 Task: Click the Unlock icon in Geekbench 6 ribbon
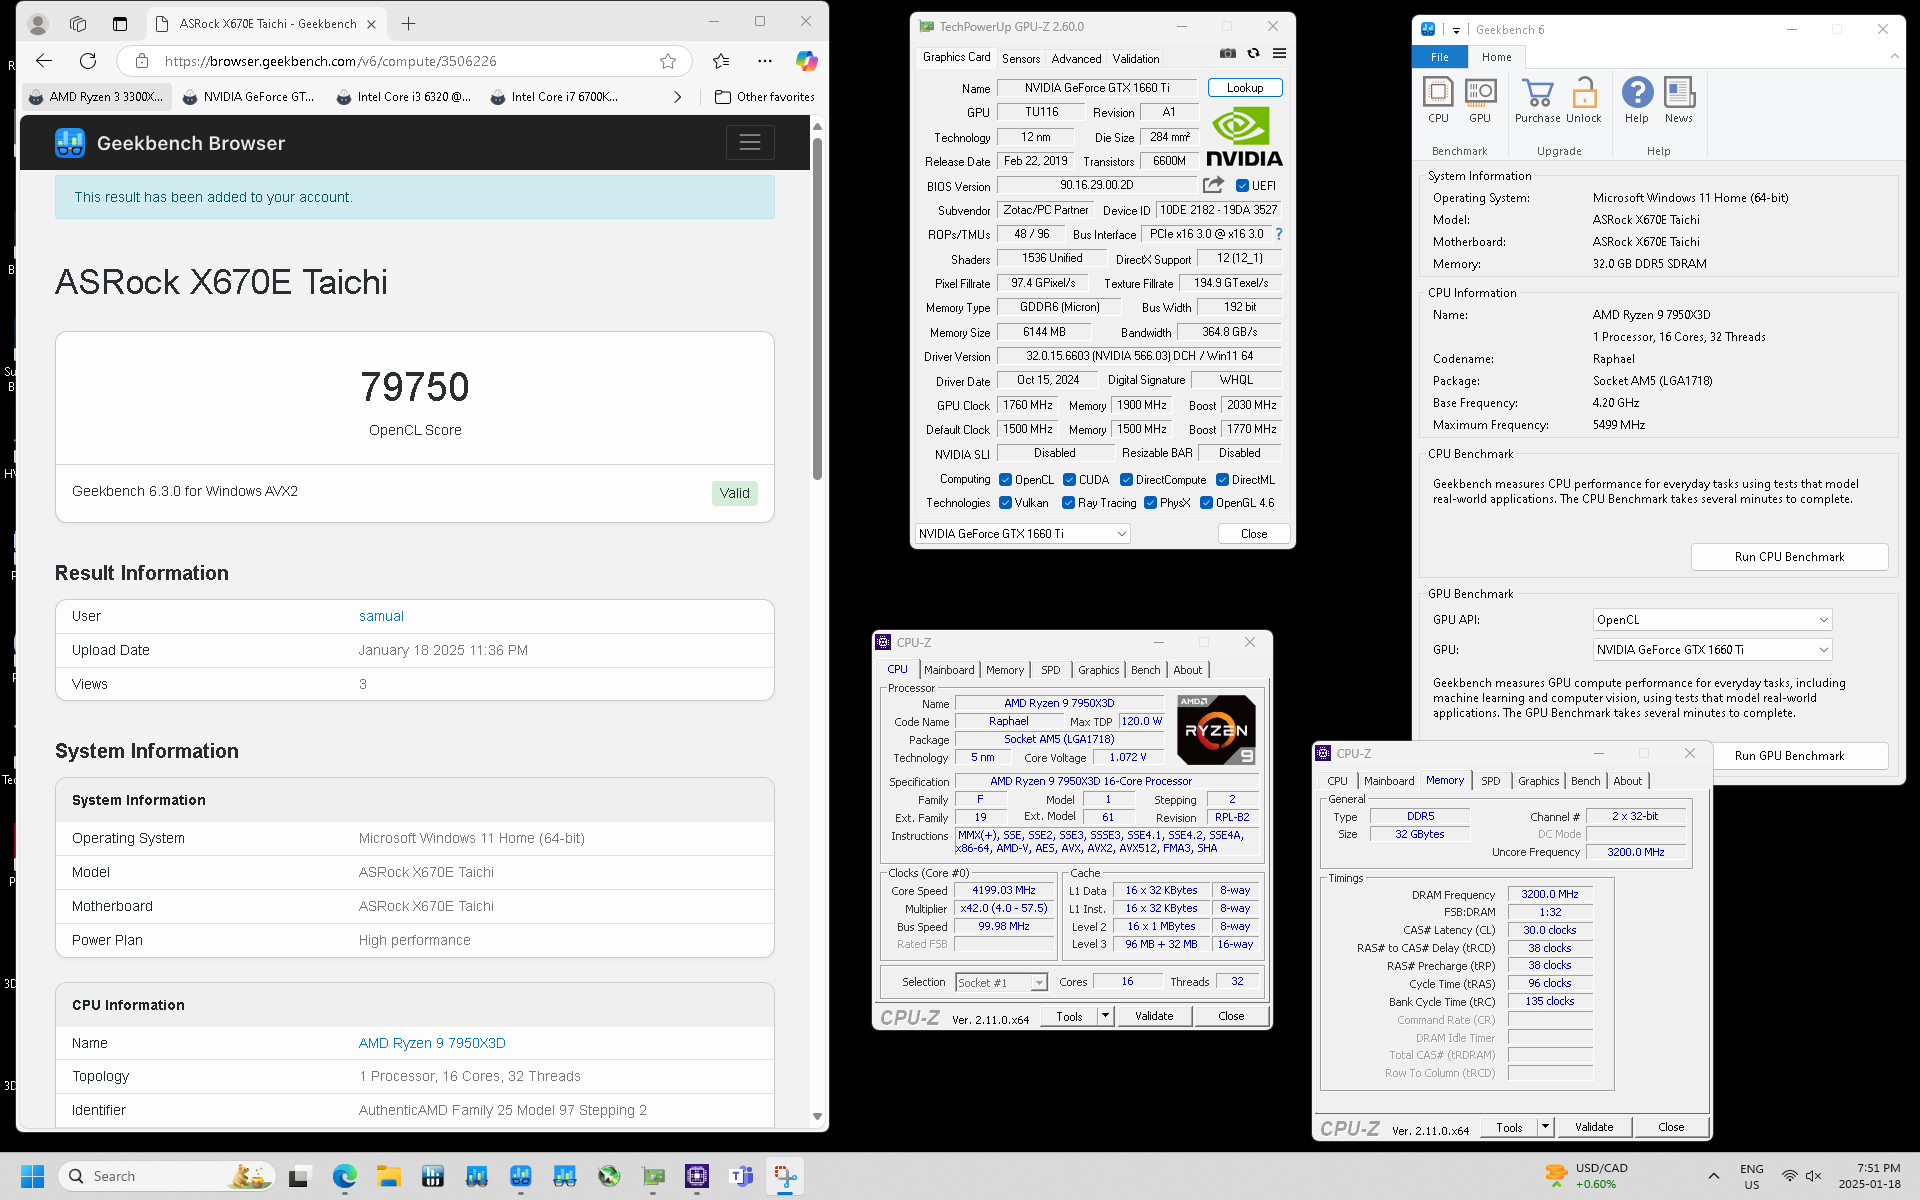(1584, 100)
